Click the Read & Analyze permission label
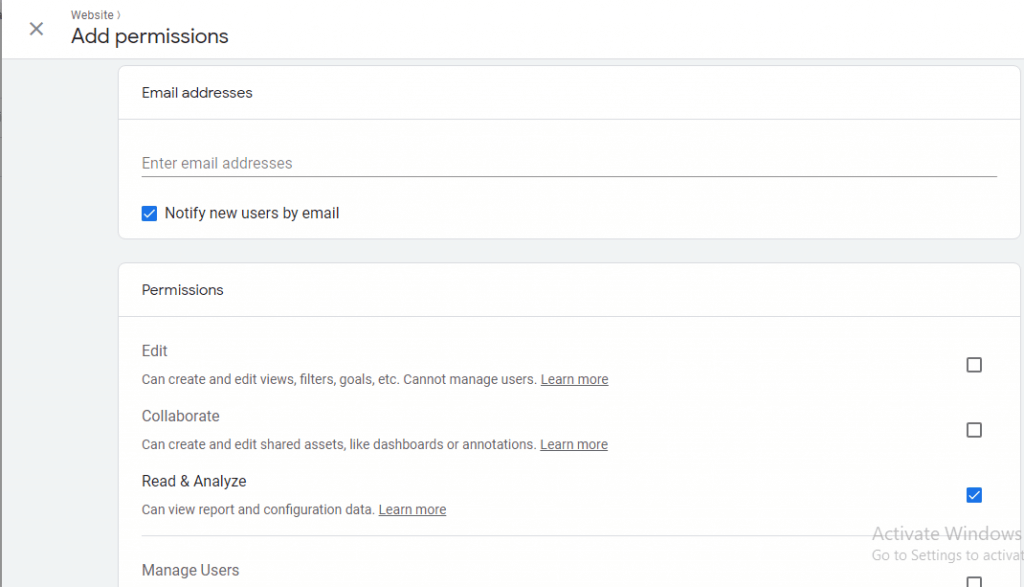The image size is (1024, 587). [194, 481]
